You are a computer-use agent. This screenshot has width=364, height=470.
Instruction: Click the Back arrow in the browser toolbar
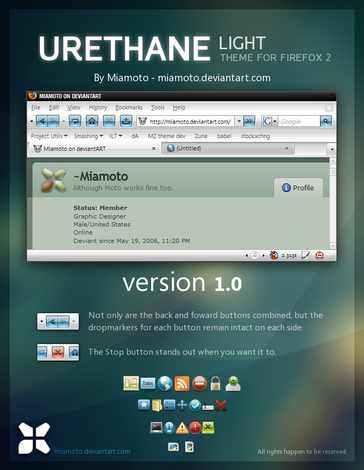42,121
